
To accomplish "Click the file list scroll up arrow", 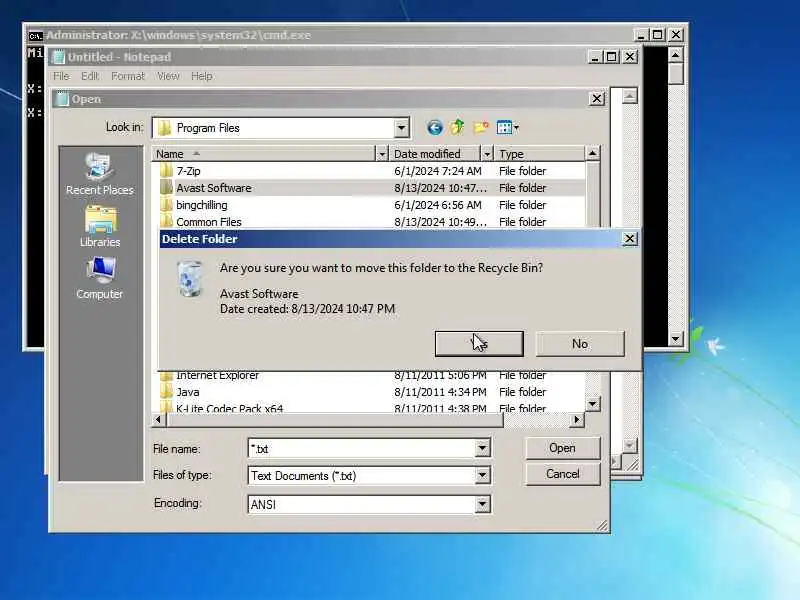I will click(x=592, y=153).
